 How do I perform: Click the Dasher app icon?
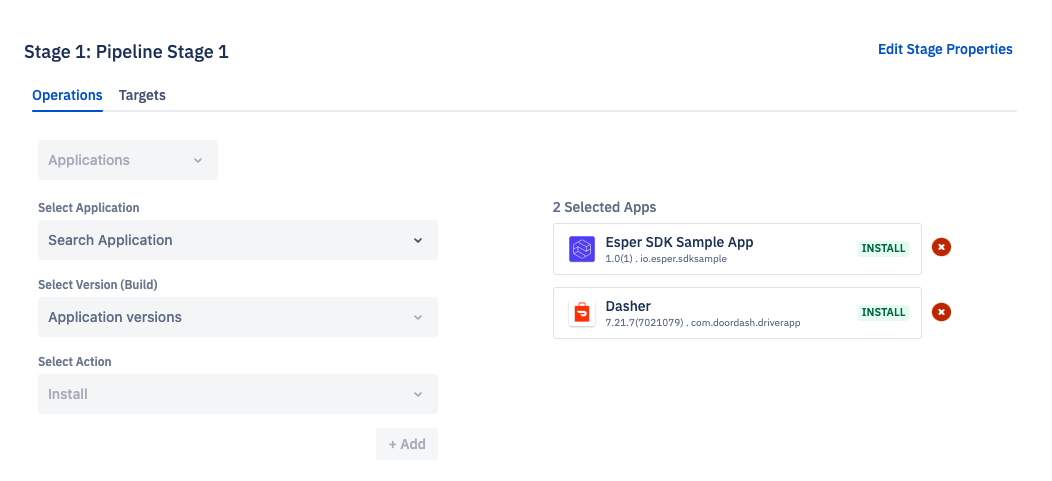(x=582, y=313)
